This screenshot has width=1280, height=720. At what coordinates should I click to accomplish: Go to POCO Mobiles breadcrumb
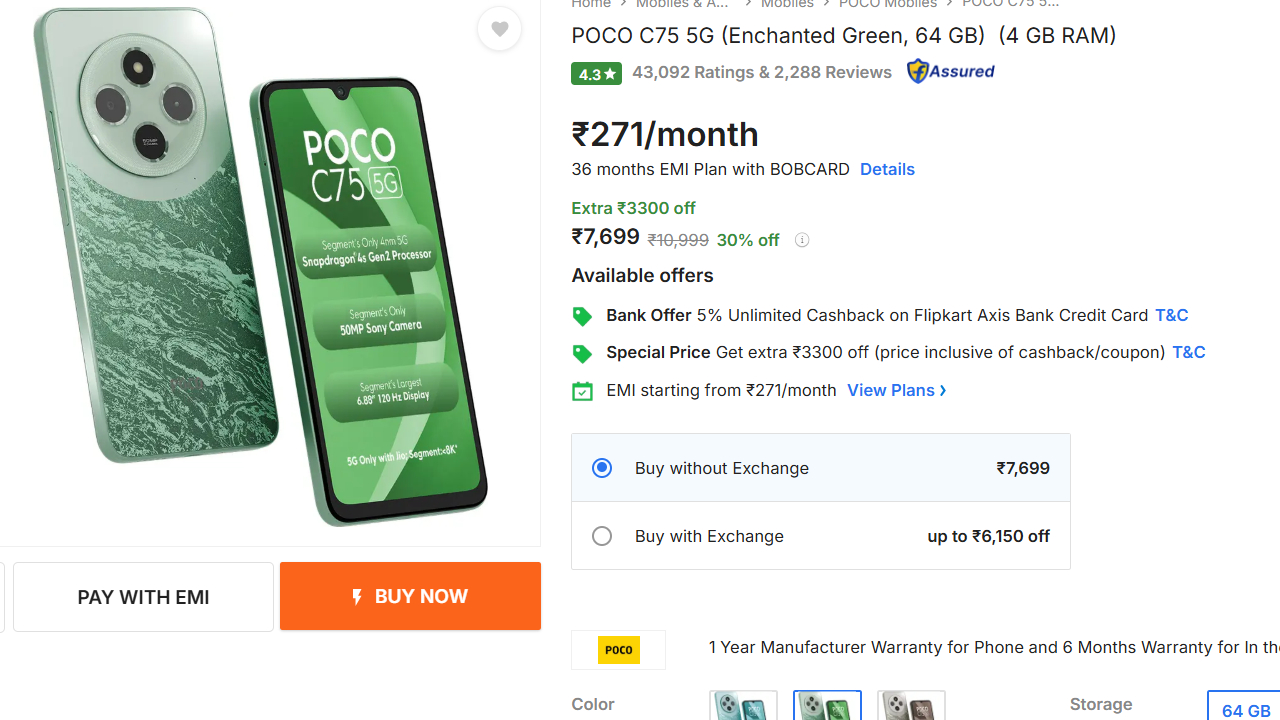coord(887,4)
